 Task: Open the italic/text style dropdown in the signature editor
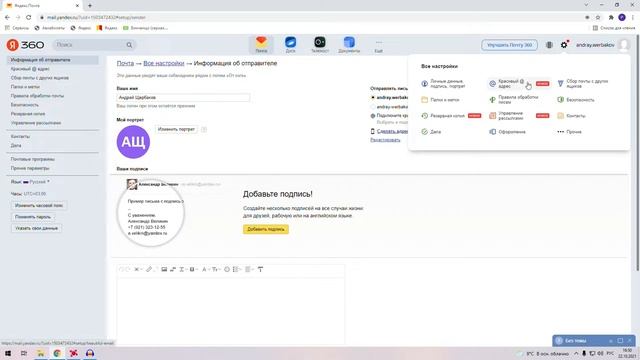coord(183,269)
